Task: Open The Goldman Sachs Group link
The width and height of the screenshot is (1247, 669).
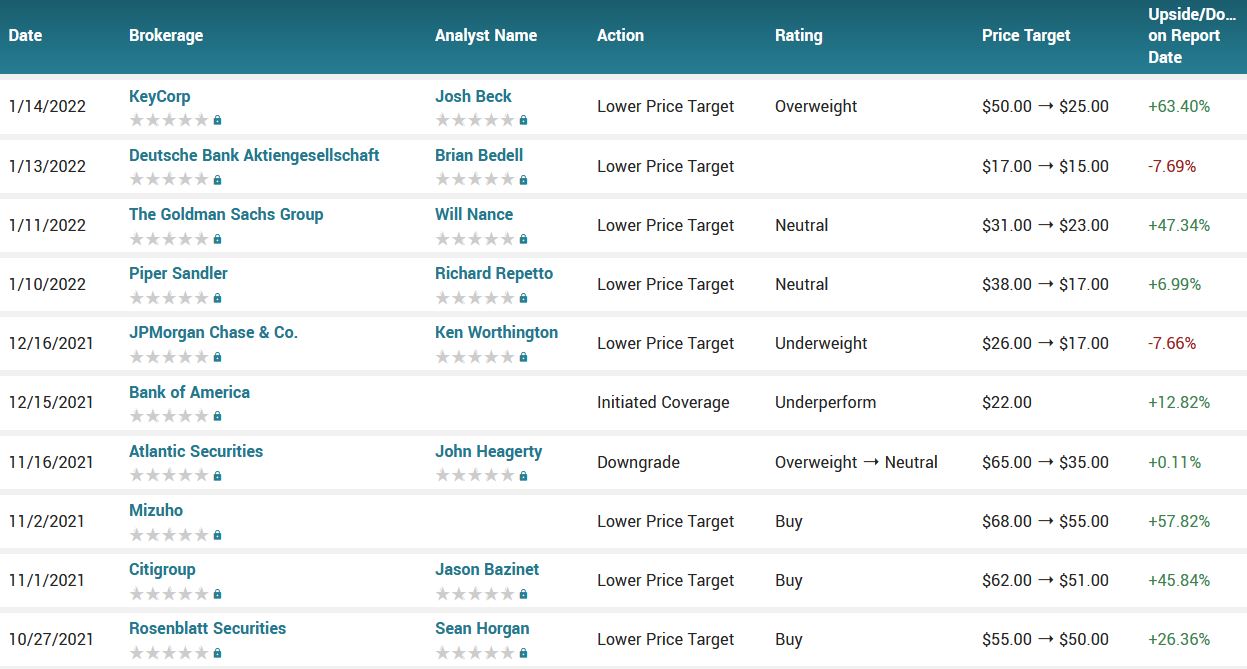Action: [226, 214]
